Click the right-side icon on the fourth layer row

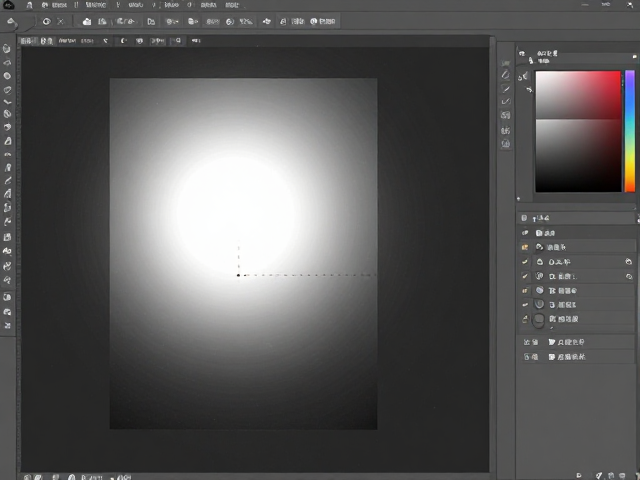tap(629, 276)
